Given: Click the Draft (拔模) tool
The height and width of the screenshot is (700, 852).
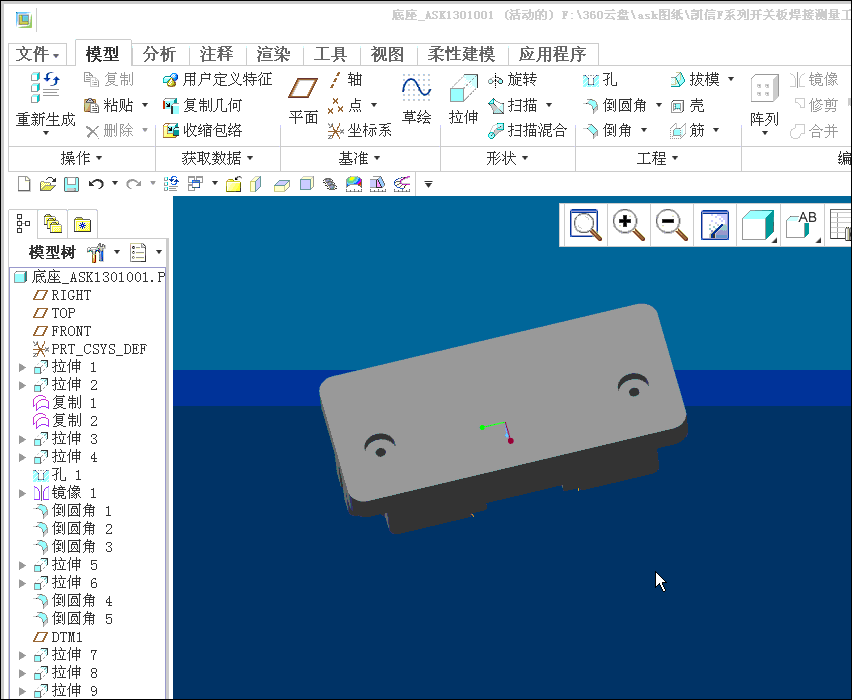Looking at the screenshot, I should pyautogui.click(x=695, y=80).
